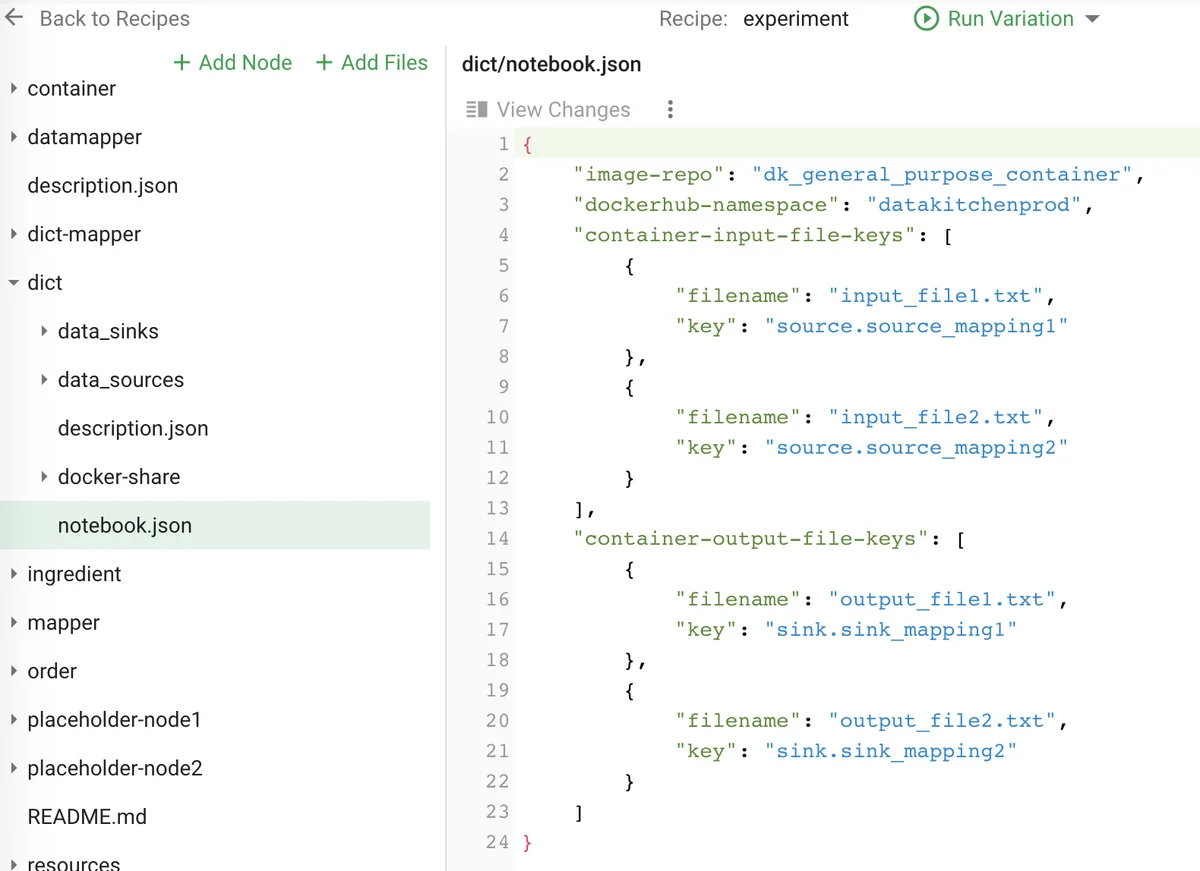
Task: Click Add Files button
Action: (372, 63)
